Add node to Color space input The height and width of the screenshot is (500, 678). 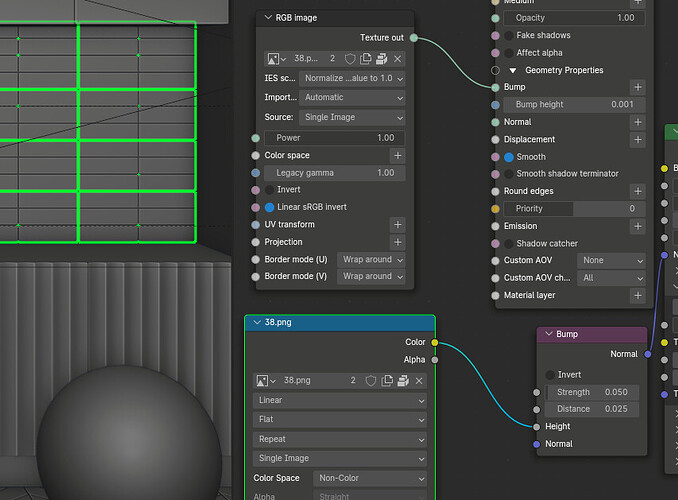(x=398, y=155)
